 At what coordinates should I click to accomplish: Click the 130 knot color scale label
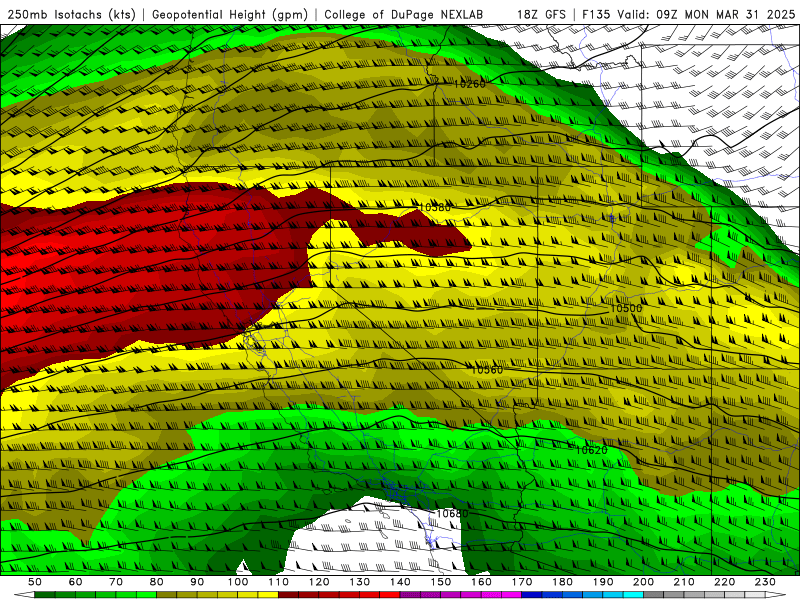360,582
